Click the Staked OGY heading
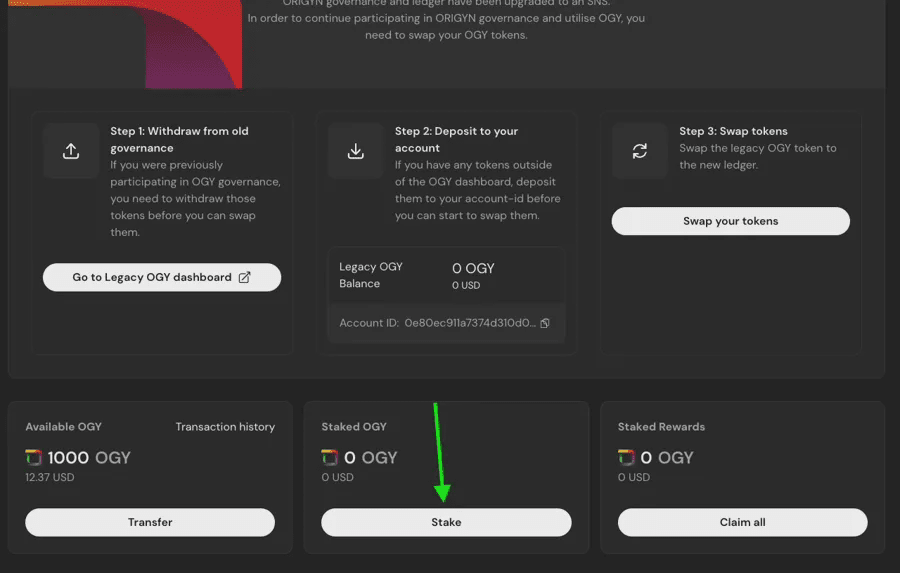The height and width of the screenshot is (573, 900). pyautogui.click(x=354, y=427)
